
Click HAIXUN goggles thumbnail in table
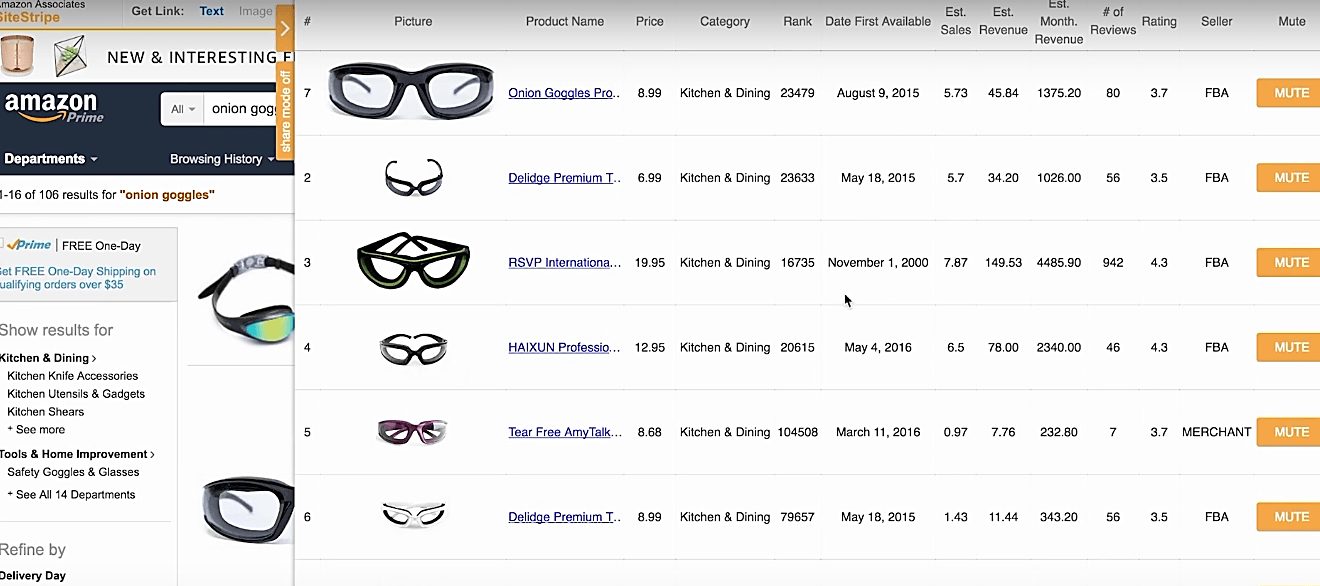click(x=413, y=348)
